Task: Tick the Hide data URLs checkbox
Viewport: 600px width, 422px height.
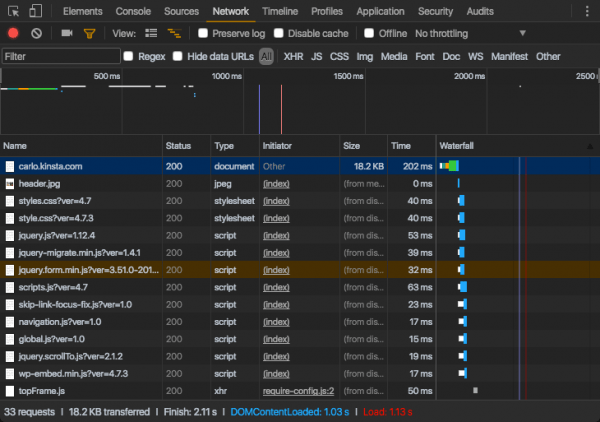Action: [x=178, y=56]
